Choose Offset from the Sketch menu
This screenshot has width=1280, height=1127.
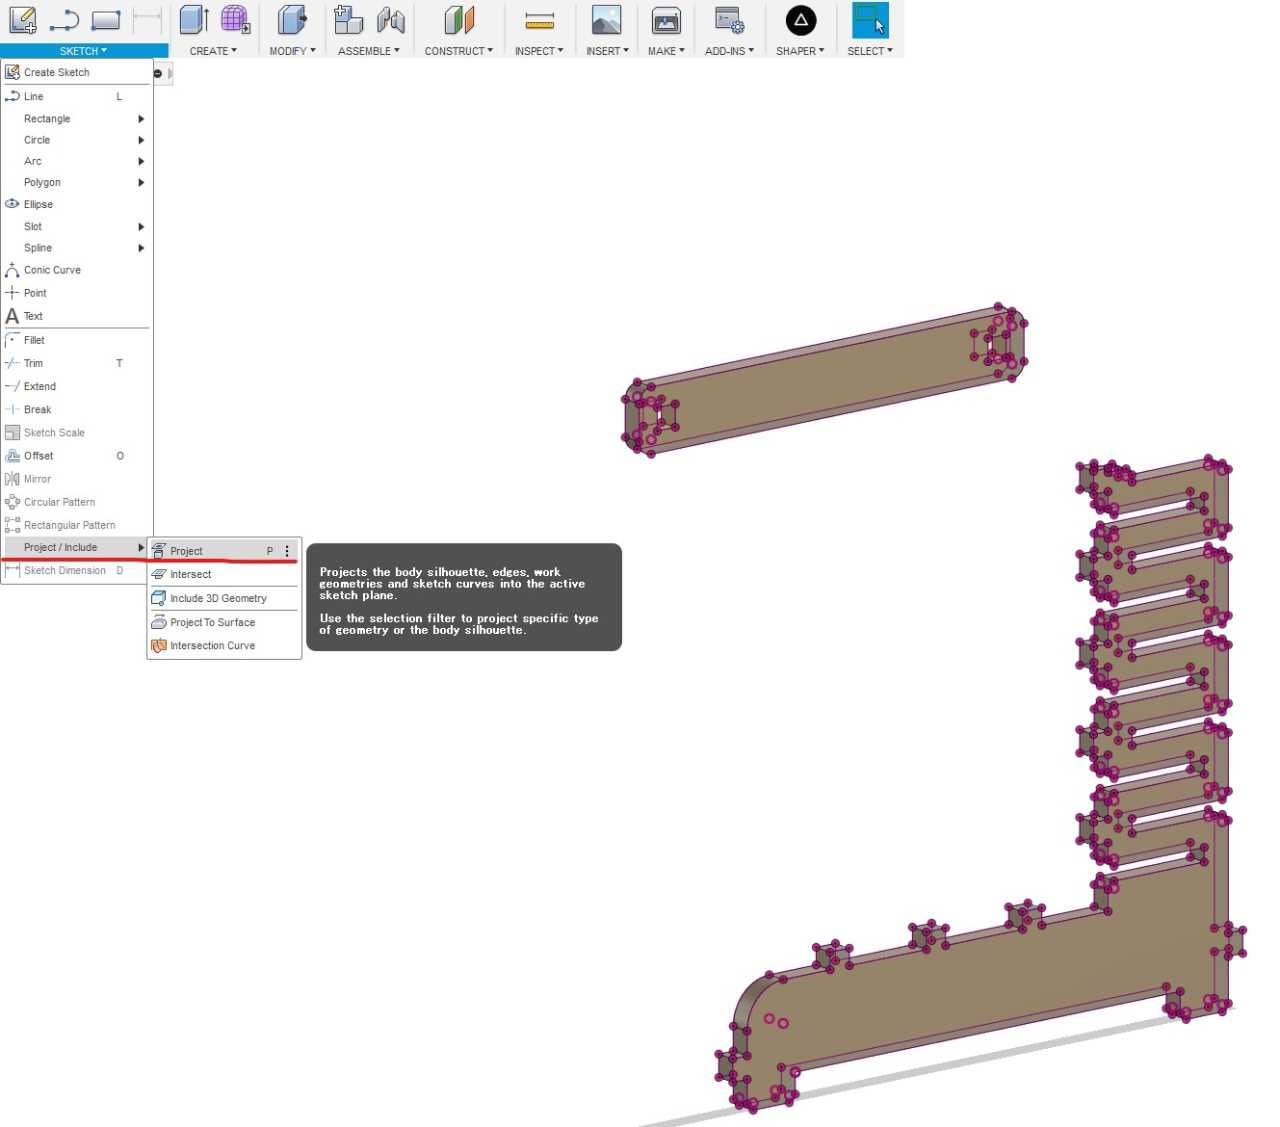pos(77,456)
